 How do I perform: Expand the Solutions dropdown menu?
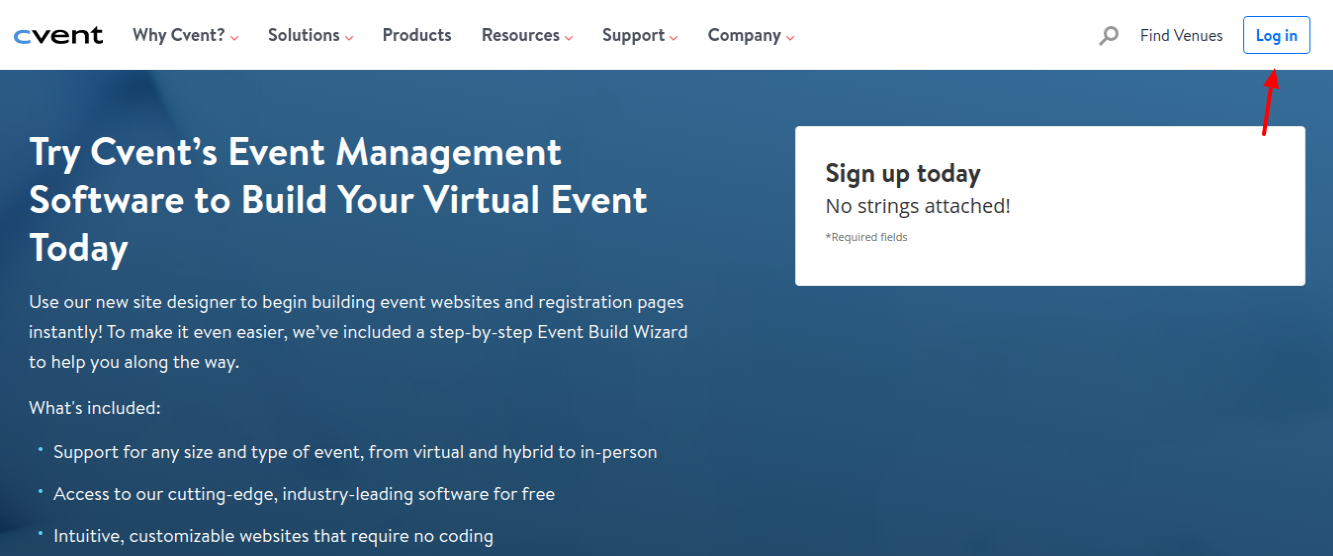point(310,35)
